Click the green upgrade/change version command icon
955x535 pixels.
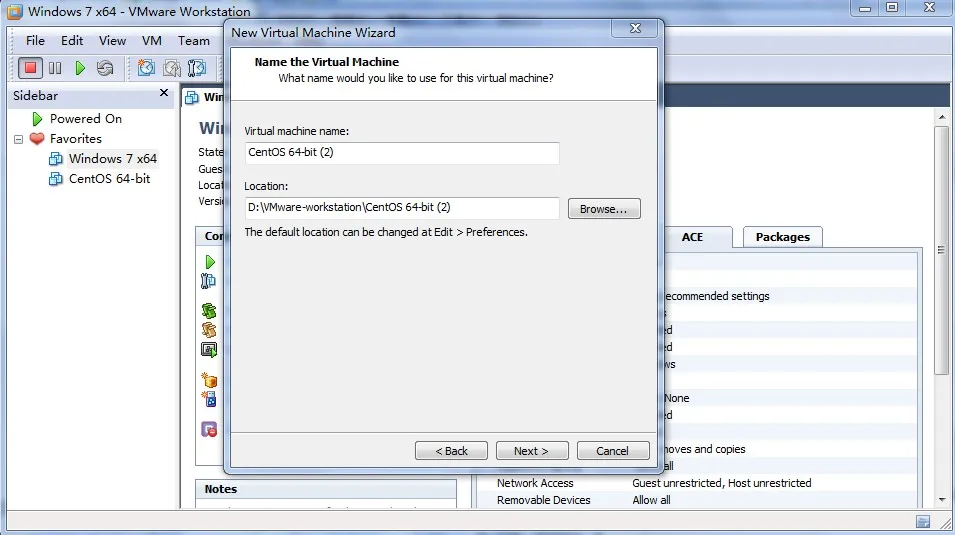pos(209,311)
